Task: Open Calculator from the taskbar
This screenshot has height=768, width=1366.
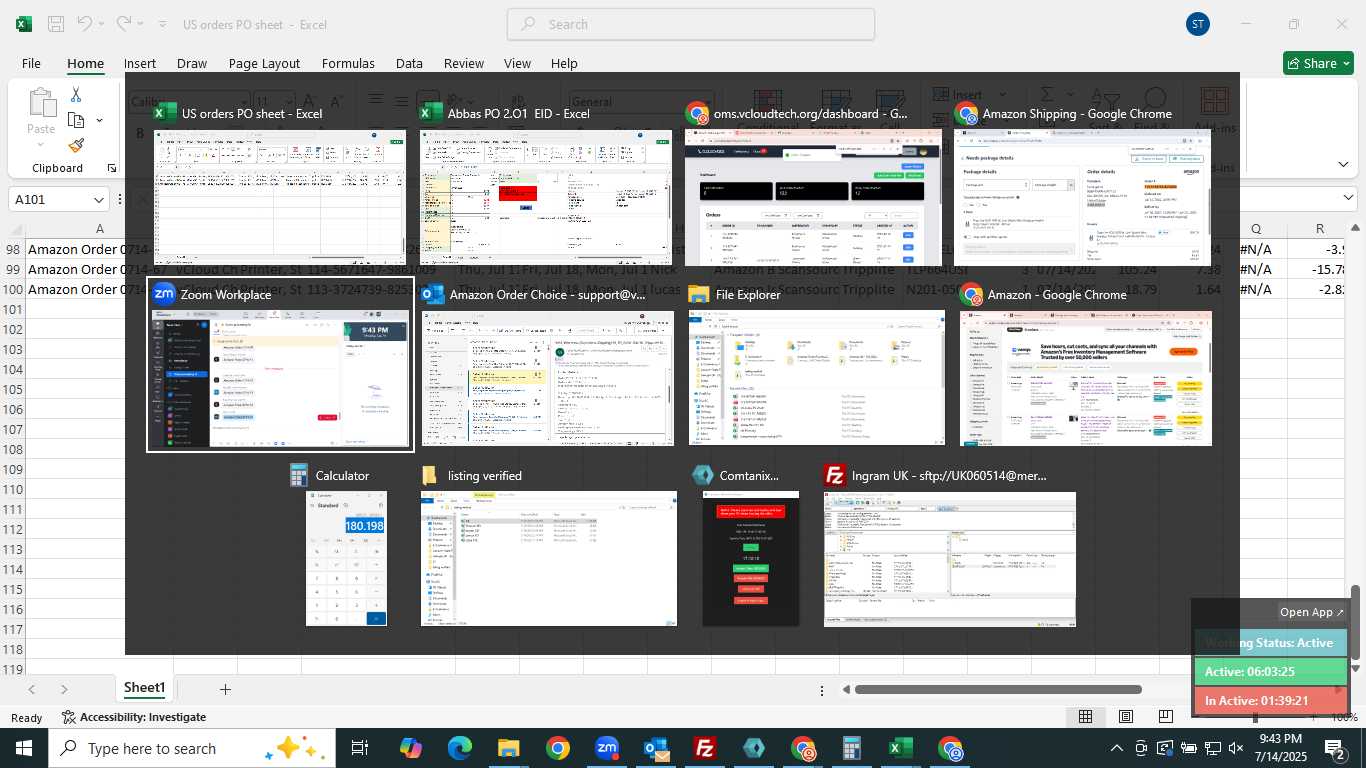Action: (x=852, y=748)
